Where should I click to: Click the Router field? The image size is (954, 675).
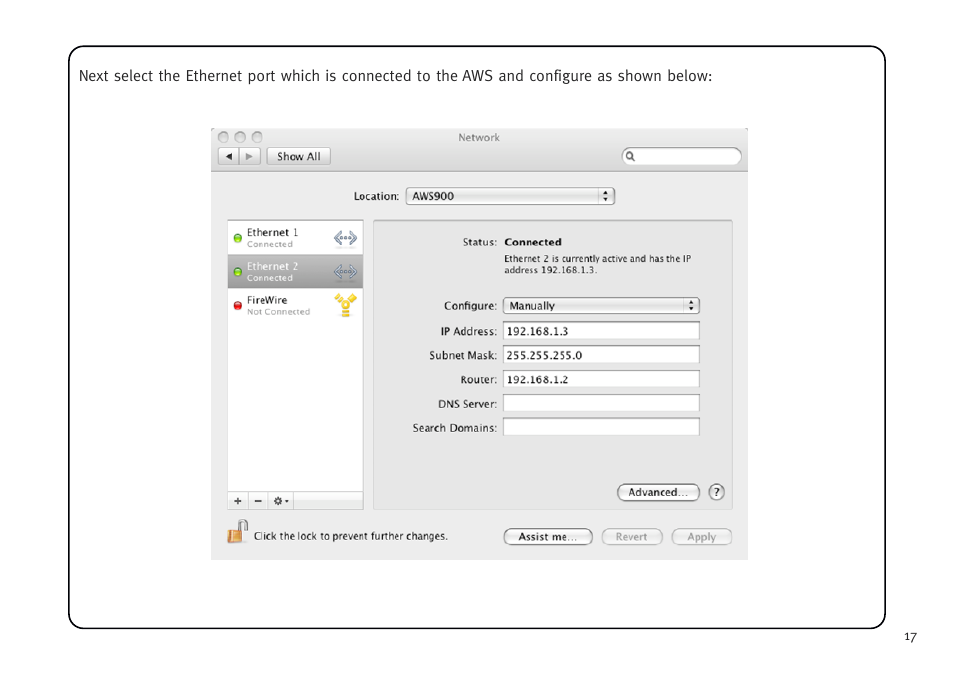point(601,379)
